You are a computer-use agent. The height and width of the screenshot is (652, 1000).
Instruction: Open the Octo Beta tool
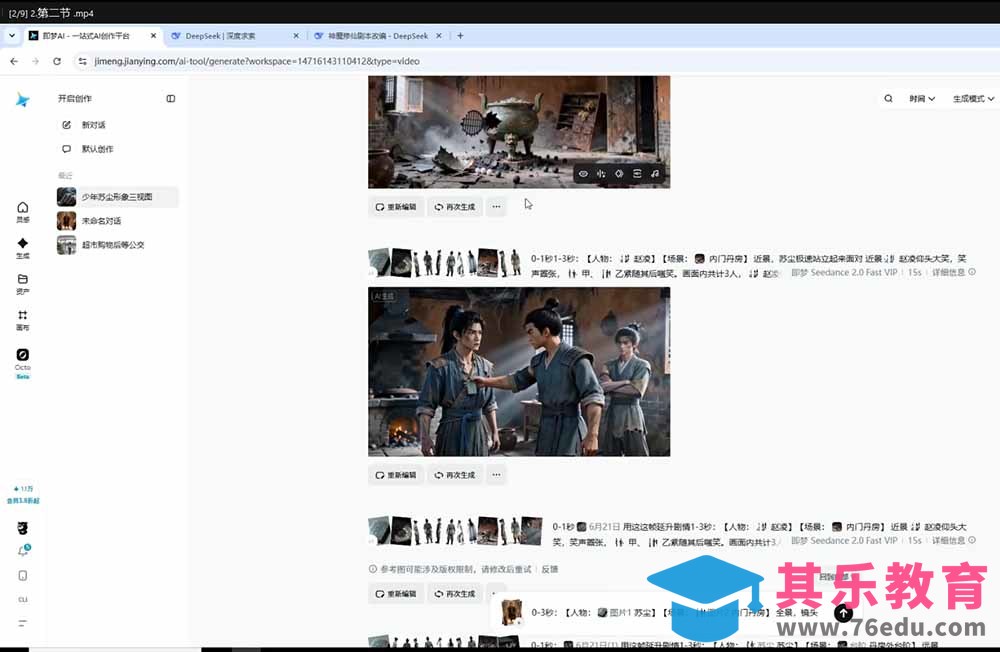pyautogui.click(x=22, y=363)
